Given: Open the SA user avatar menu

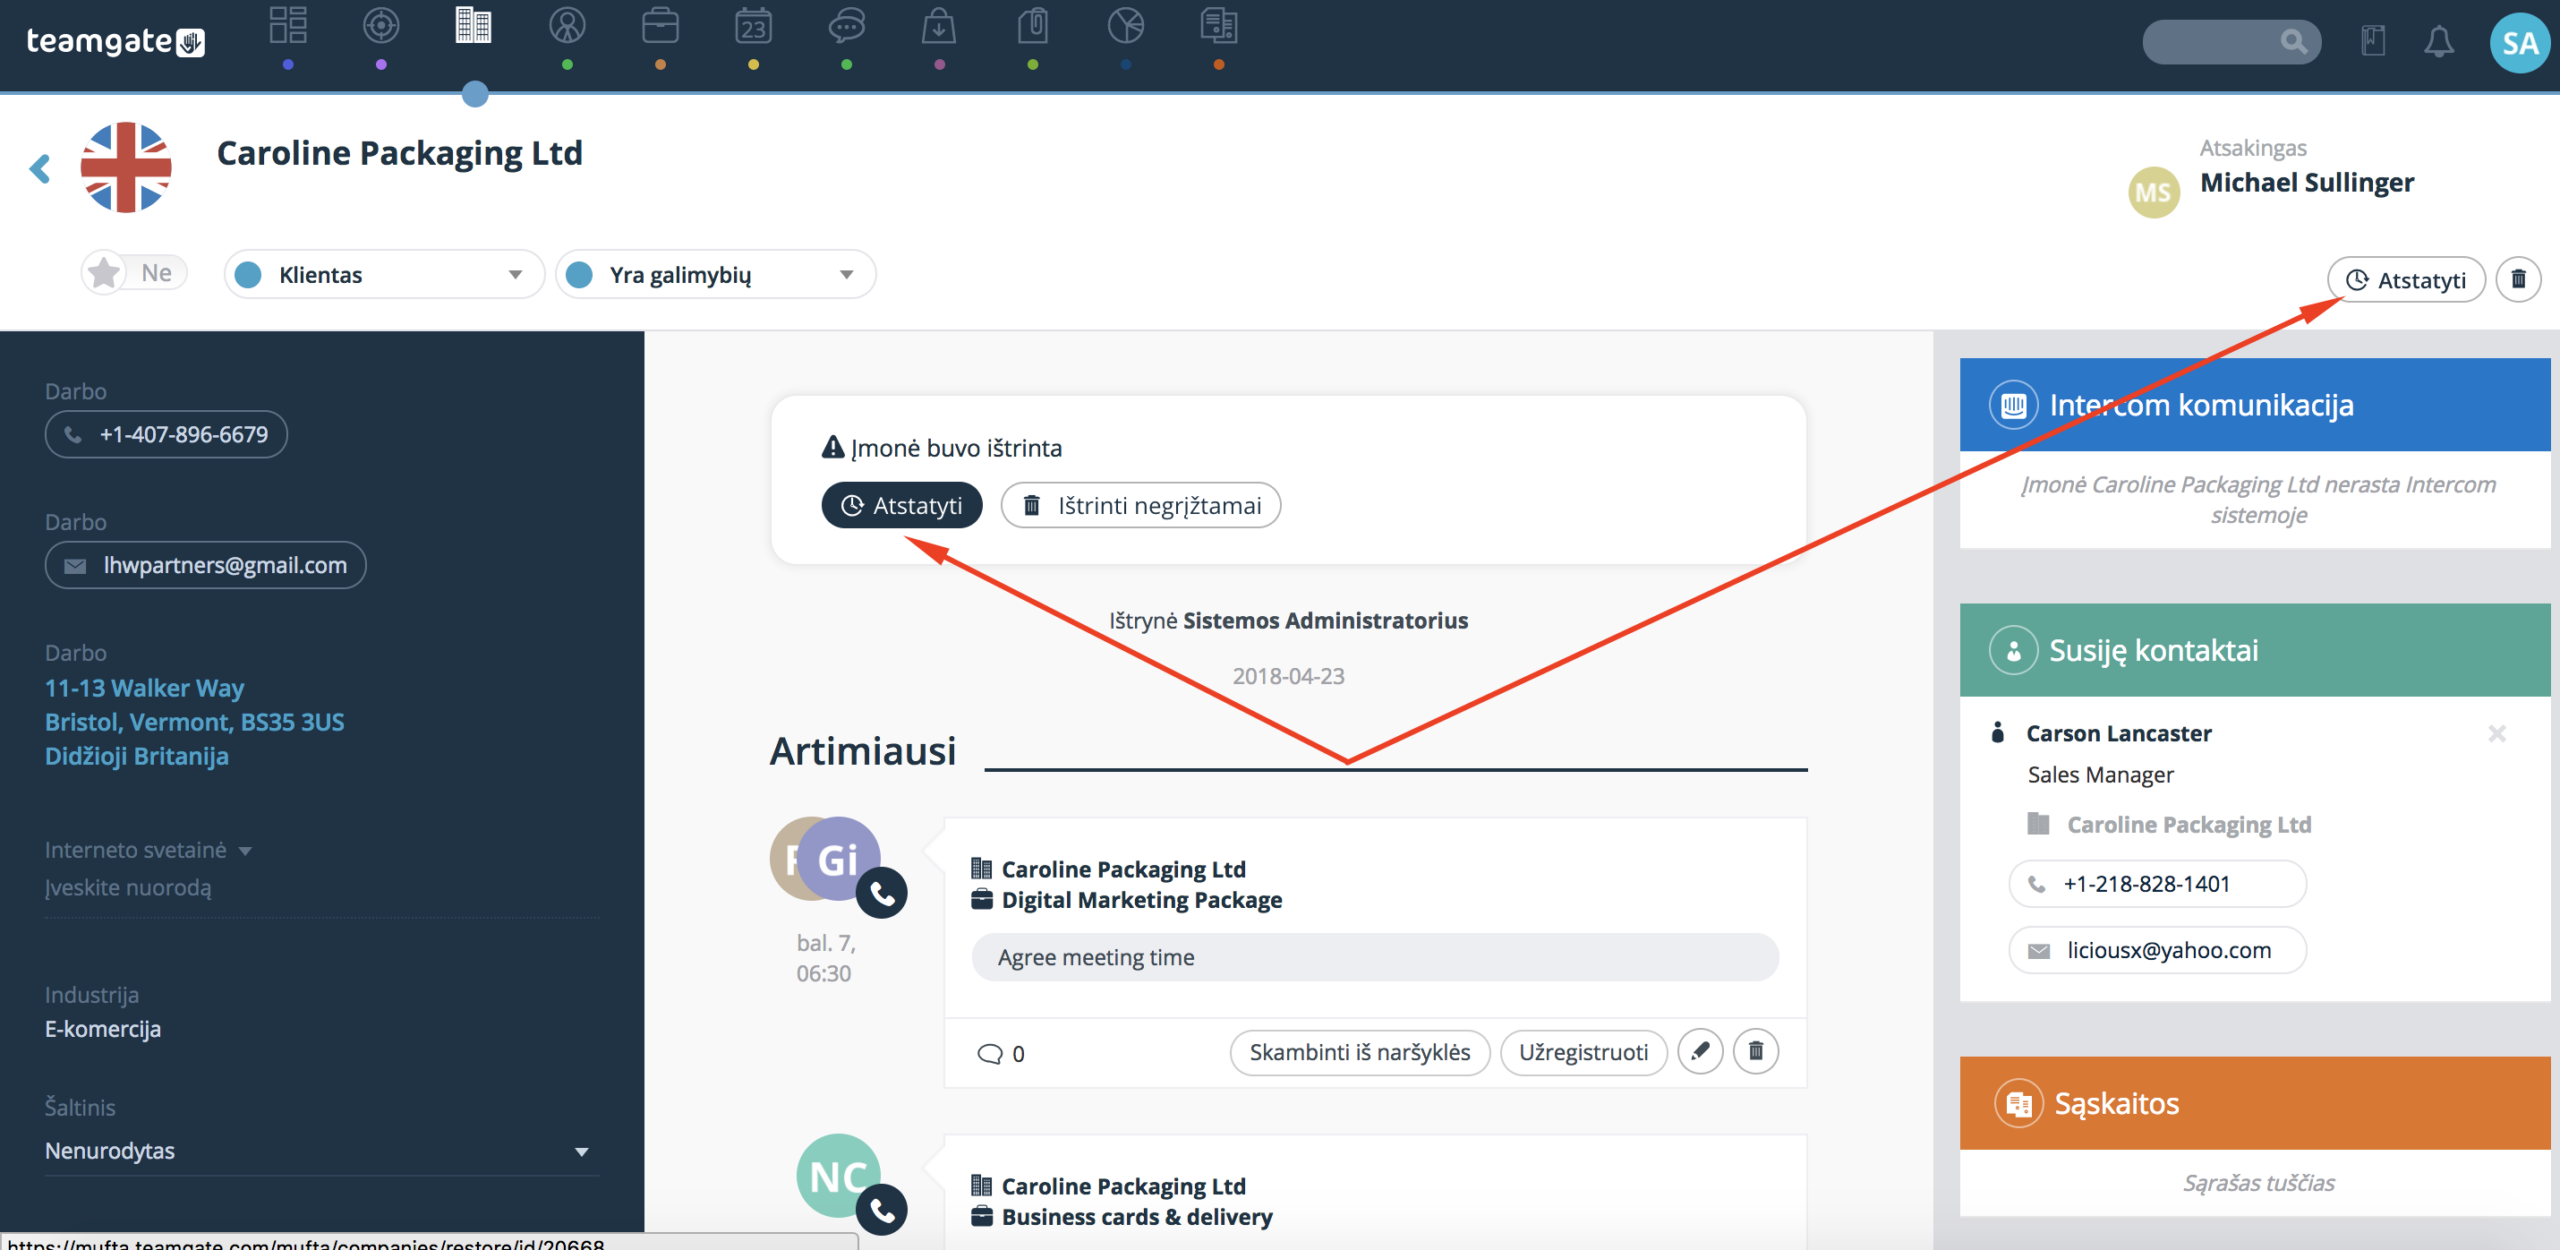Looking at the screenshot, I should pos(2520,43).
